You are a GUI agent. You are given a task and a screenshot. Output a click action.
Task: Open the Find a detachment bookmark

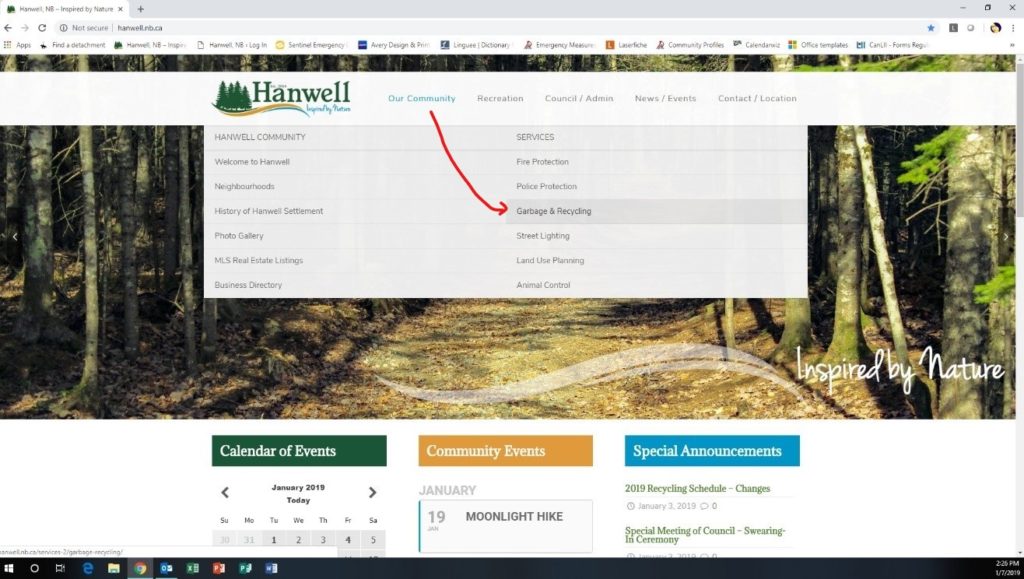click(x=73, y=45)
